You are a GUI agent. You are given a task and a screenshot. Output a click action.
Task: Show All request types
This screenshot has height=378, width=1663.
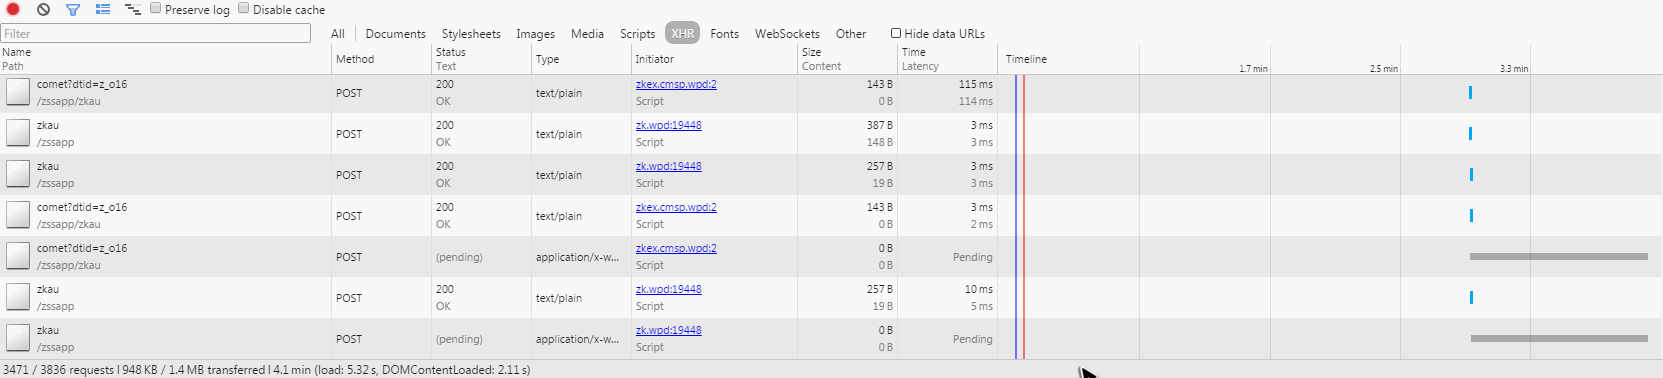tap(338, 34)
